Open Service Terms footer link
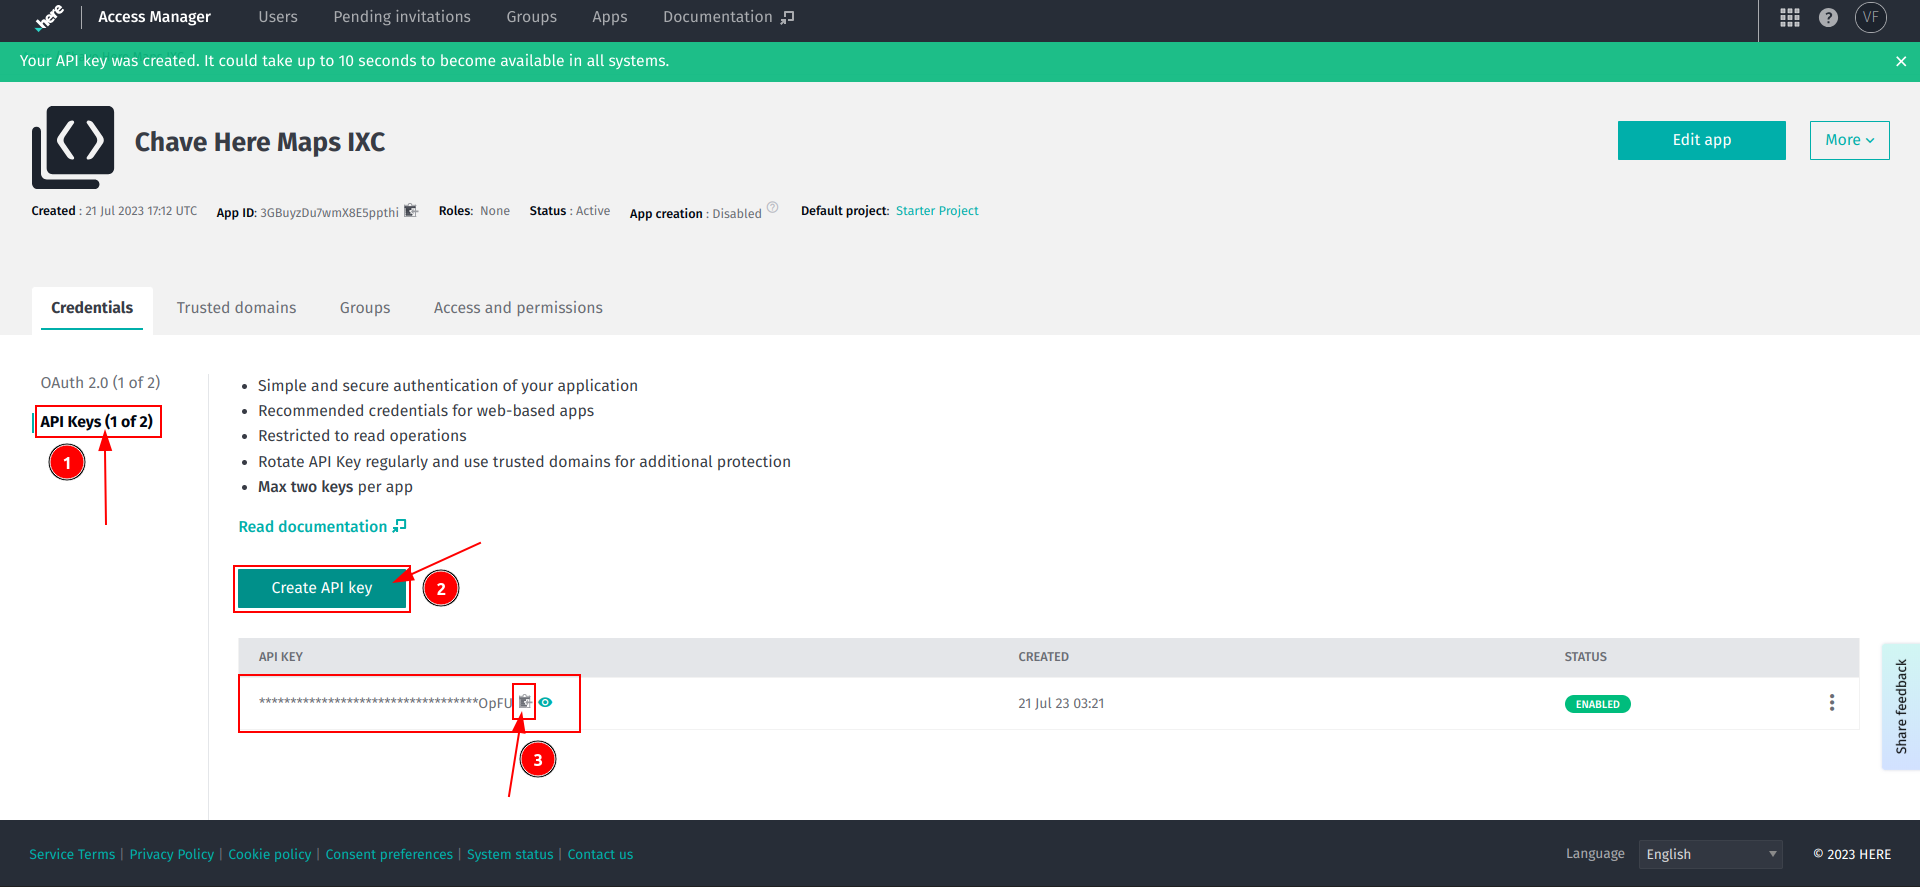1920x887 pixels. (x=72, y=854)
